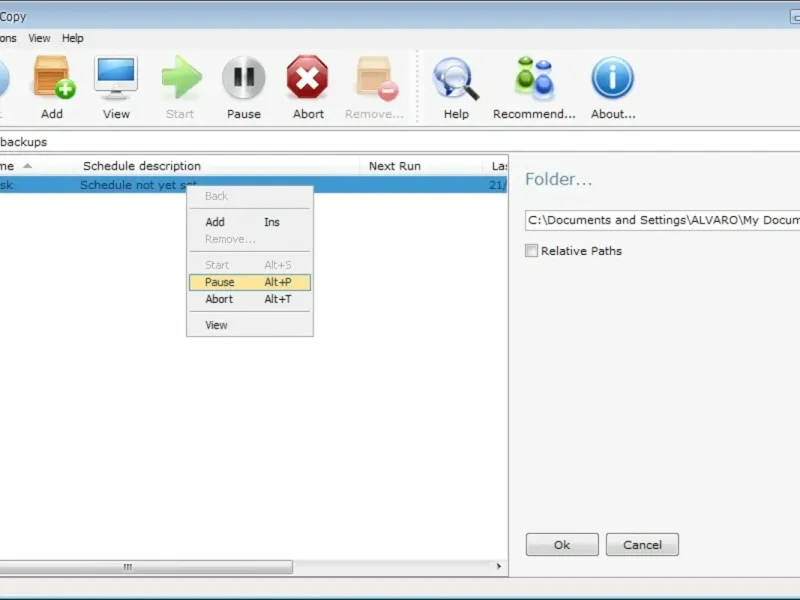The width and height of the screenshot is (800, 600).
Task: Click the green Start arrow toolbar icon
Action: [x=180, y=87]
